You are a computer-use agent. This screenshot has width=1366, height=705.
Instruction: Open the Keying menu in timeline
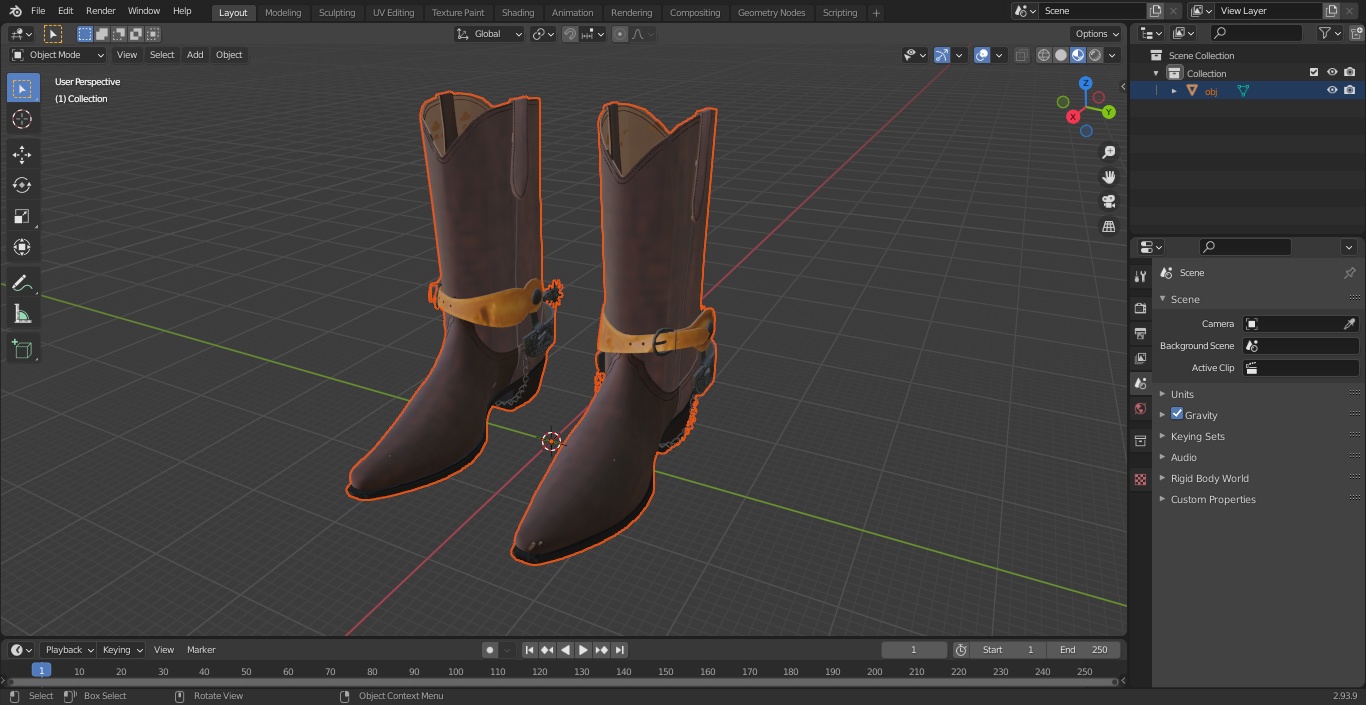point(122,650)
